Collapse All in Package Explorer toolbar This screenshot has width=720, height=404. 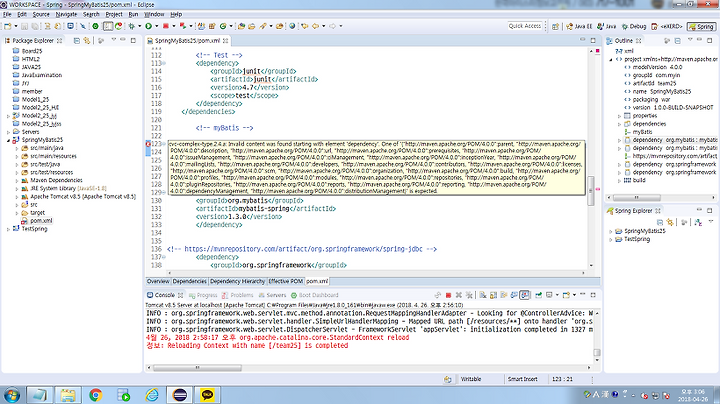click(77, 40)
